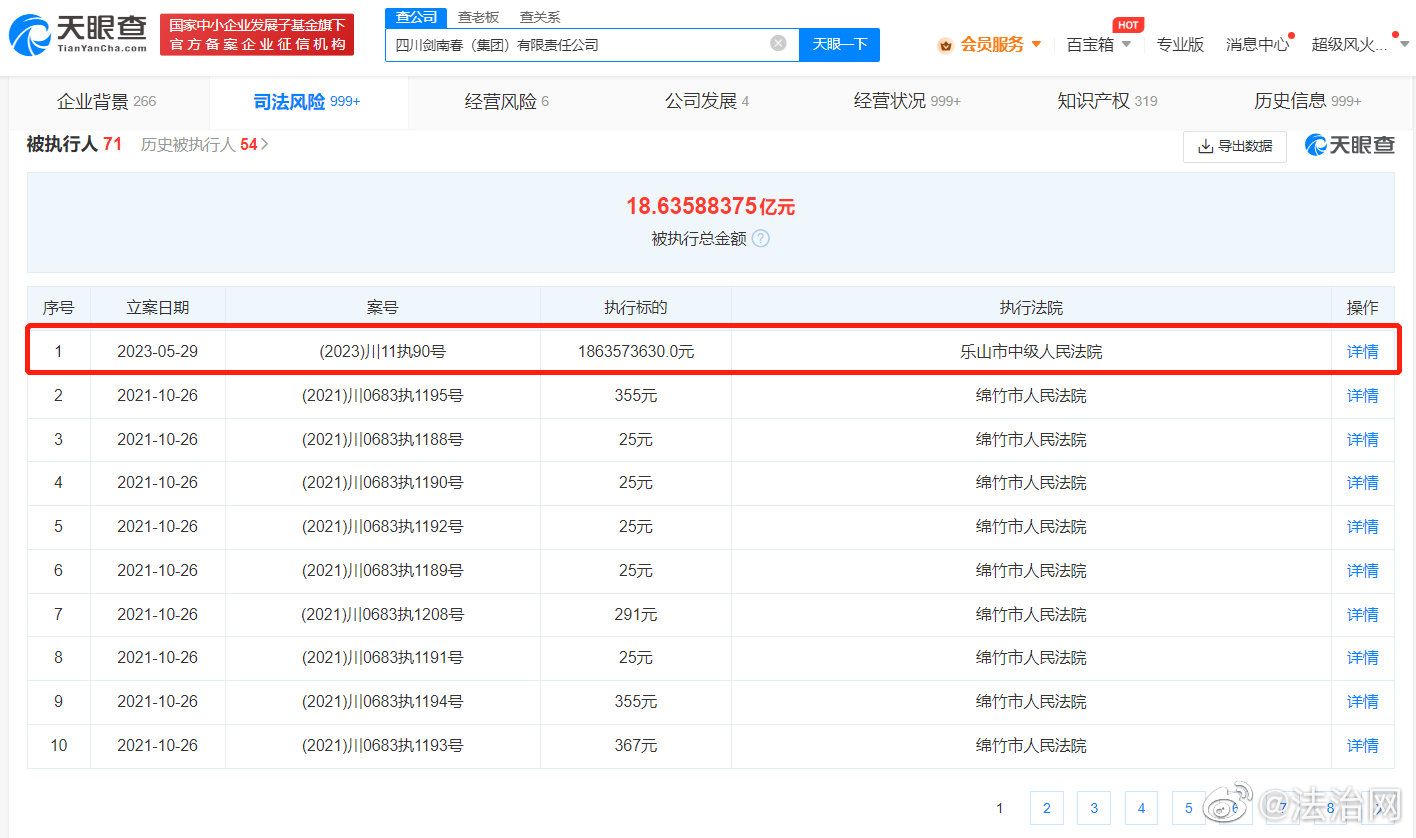The image size is (1416, 838).
Task: Select the 历史信息 tab
Action: click(x=1307, y=101)
